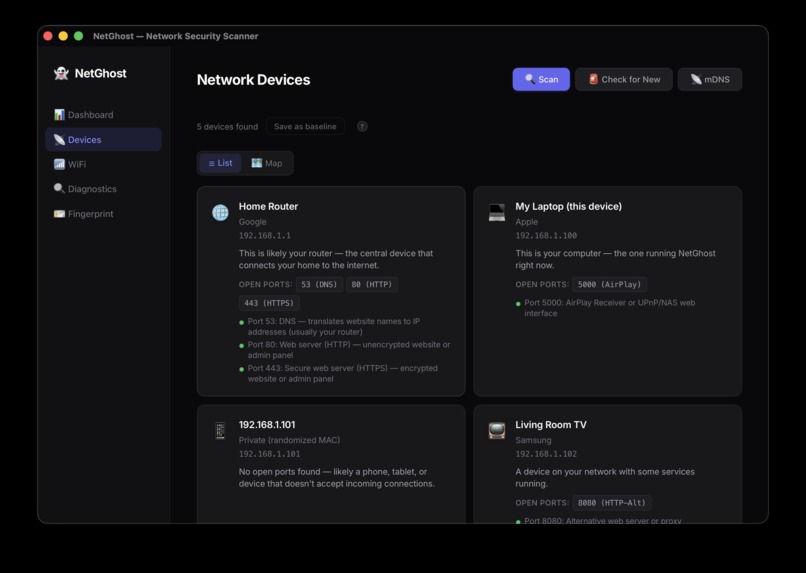The height and width of the screenshot is (573, 806).
Task: Click the router IP 192.168.1.1
Action: click(x=265, y=236)
